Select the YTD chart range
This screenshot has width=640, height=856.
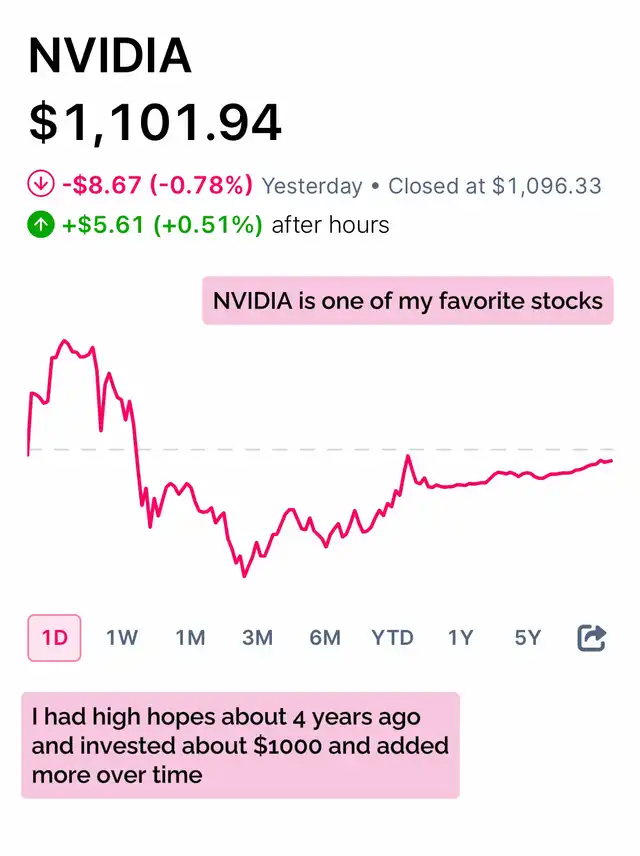point(392,638)
